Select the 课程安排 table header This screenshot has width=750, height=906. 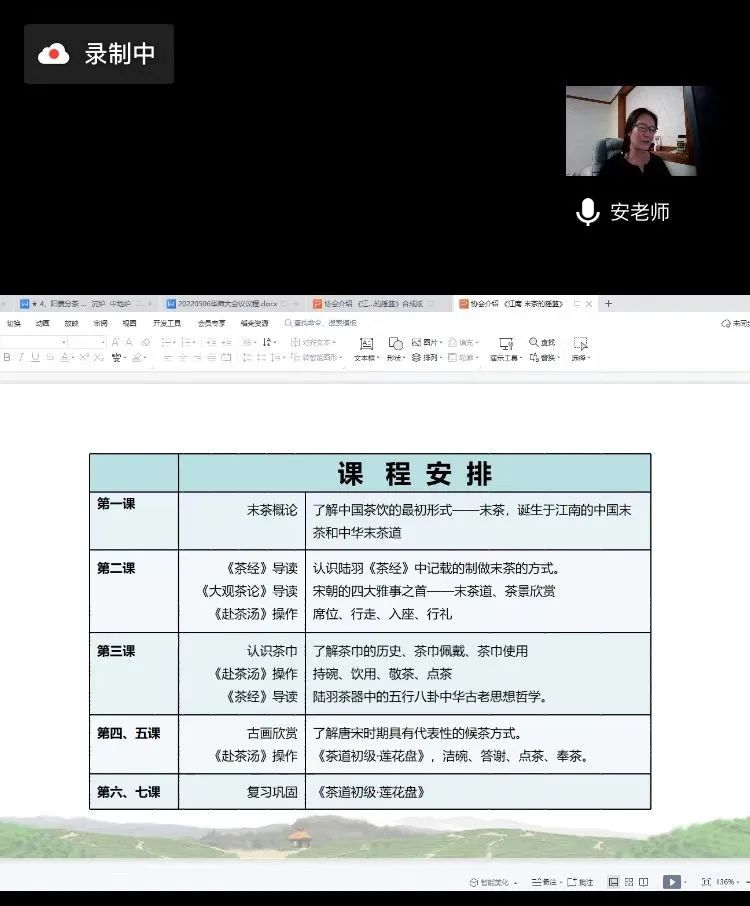(x=414, y=473)
